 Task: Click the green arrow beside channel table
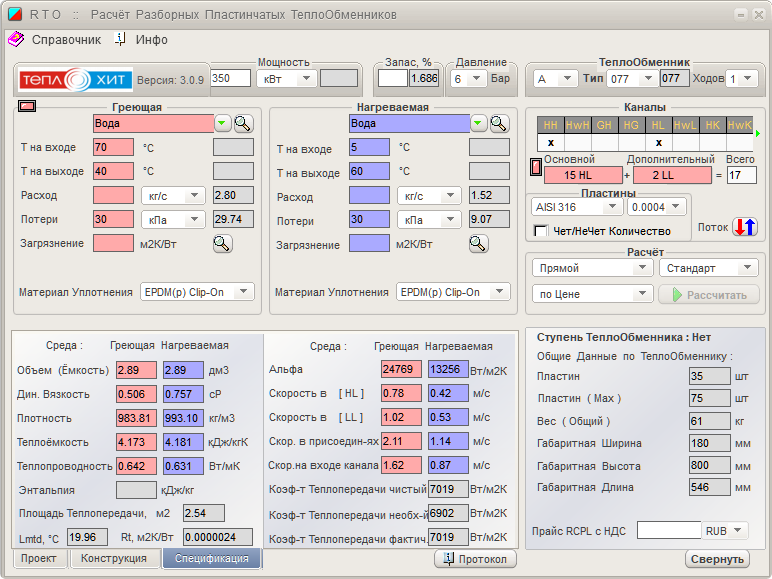click(758, 133)
